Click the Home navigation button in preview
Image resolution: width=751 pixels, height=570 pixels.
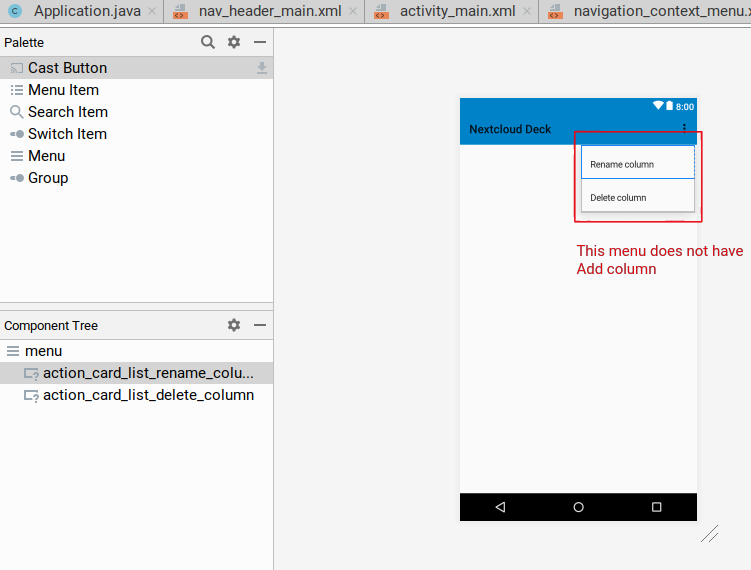click(579, 507)
